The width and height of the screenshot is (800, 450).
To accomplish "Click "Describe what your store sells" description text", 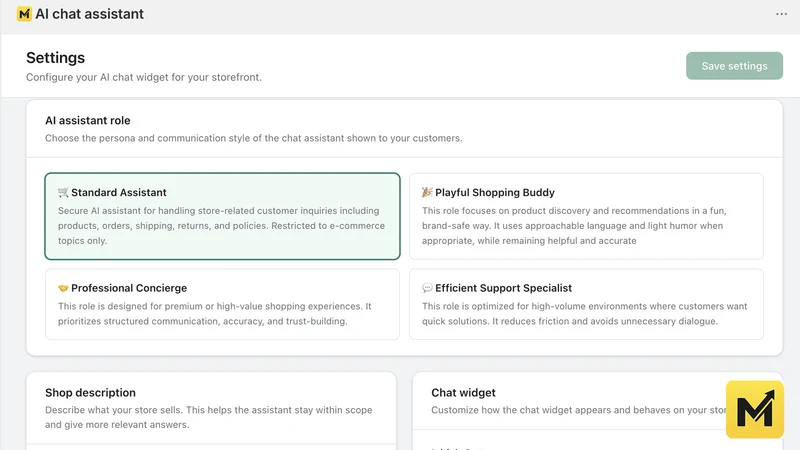I will (x=209, y=417).
